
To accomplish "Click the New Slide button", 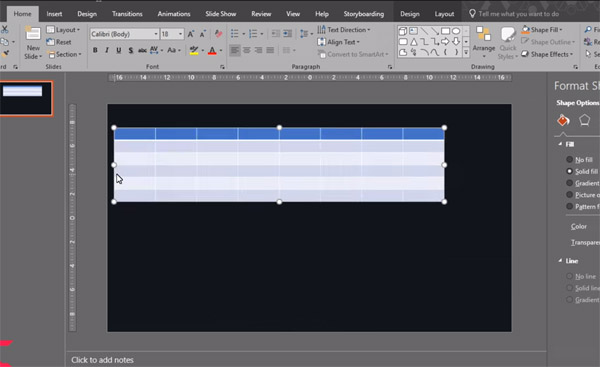I will tap(33, 42).
